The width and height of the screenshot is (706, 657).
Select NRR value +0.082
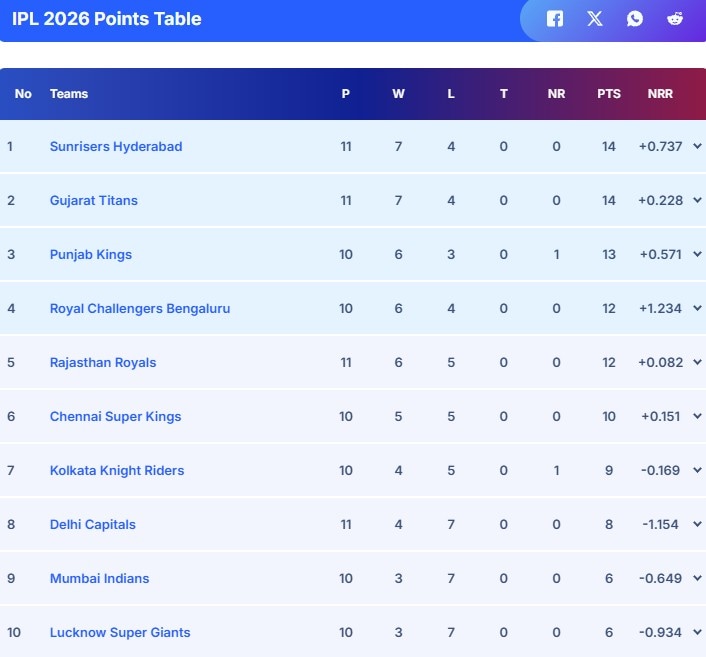(x=660, y=362)
